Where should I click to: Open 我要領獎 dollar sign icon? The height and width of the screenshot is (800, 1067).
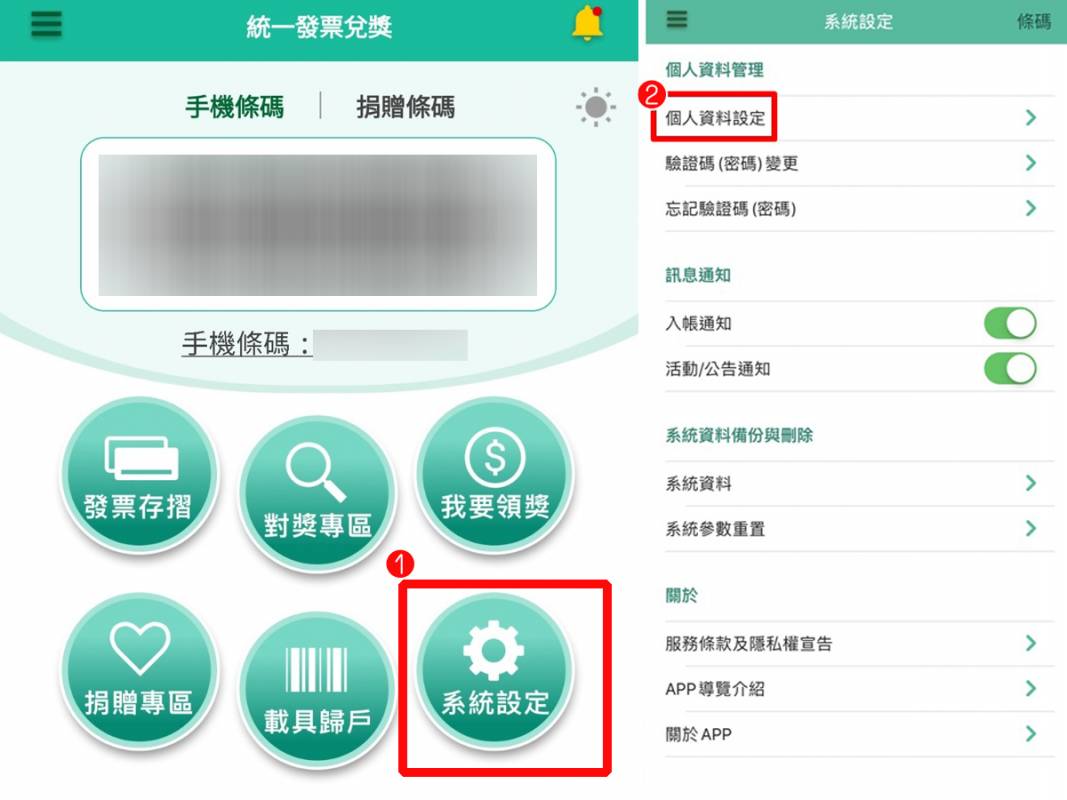(495, 474)
